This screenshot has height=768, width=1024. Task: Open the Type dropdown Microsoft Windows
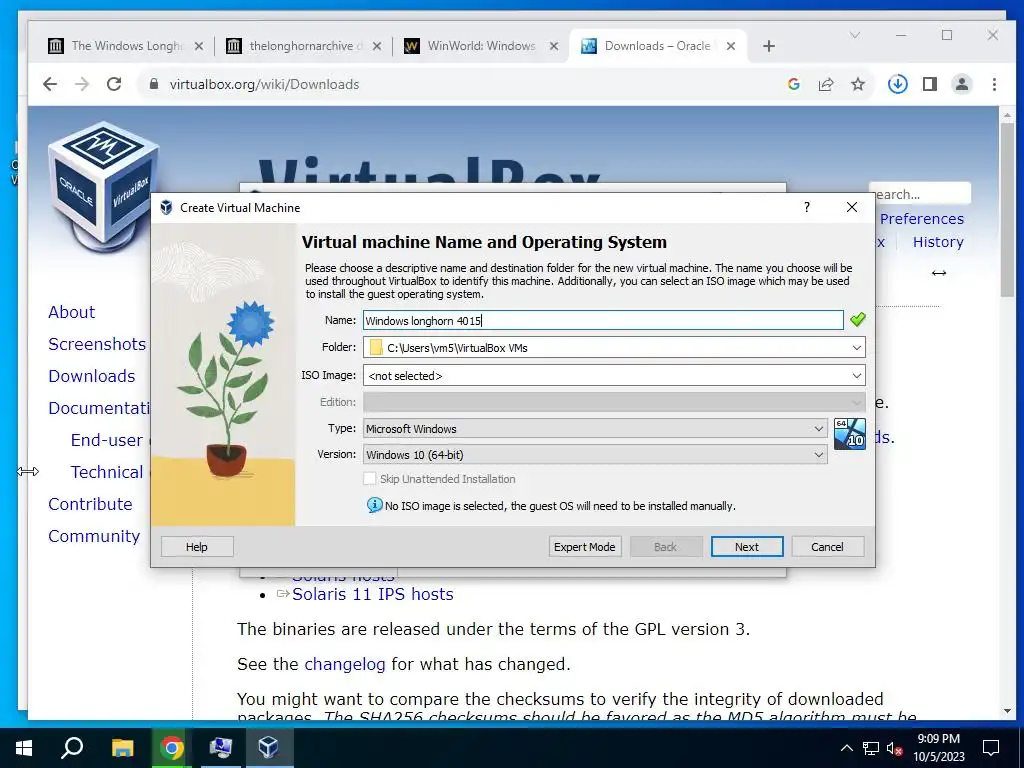pos(595,428)
